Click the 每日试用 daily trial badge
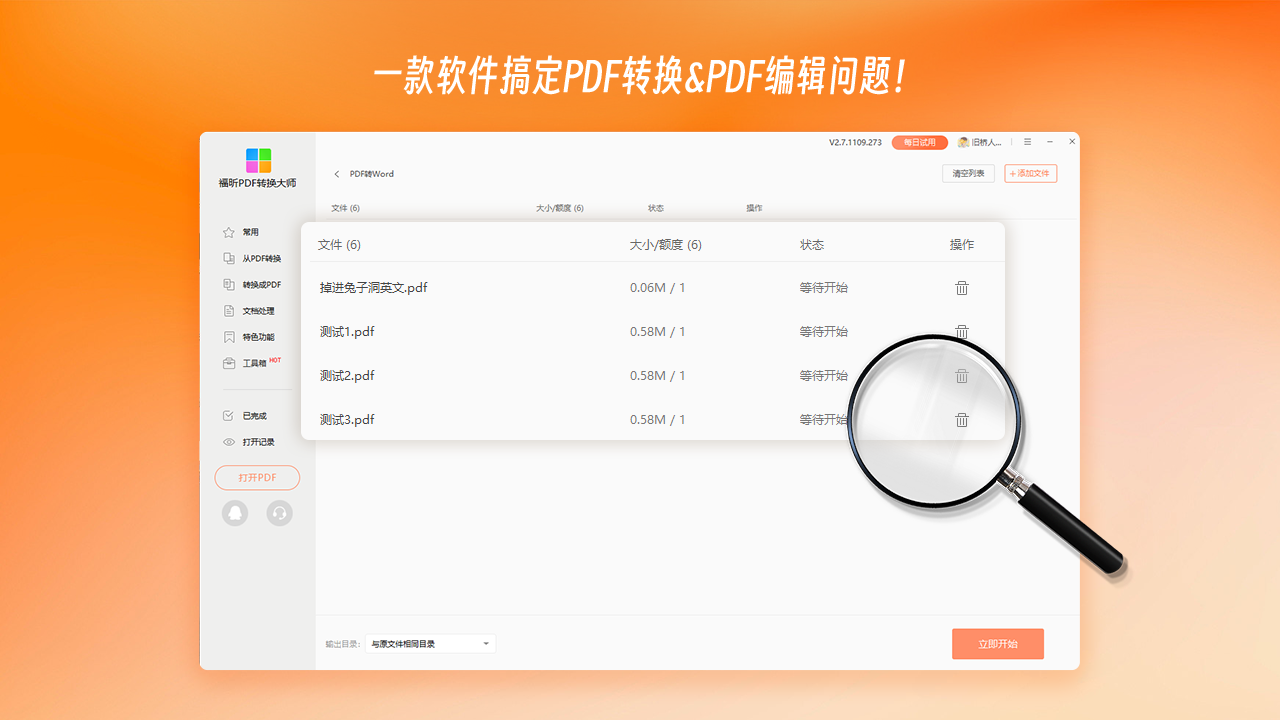This screenshot has width=1280, height=720. (x=917, y=142)
